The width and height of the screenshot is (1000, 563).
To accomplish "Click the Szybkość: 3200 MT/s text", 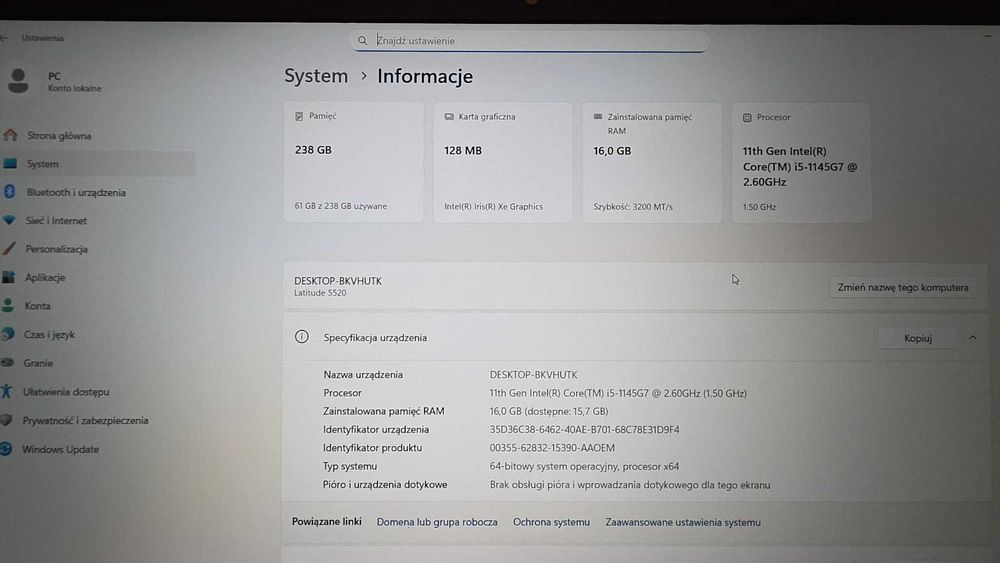I will [633, 207].
